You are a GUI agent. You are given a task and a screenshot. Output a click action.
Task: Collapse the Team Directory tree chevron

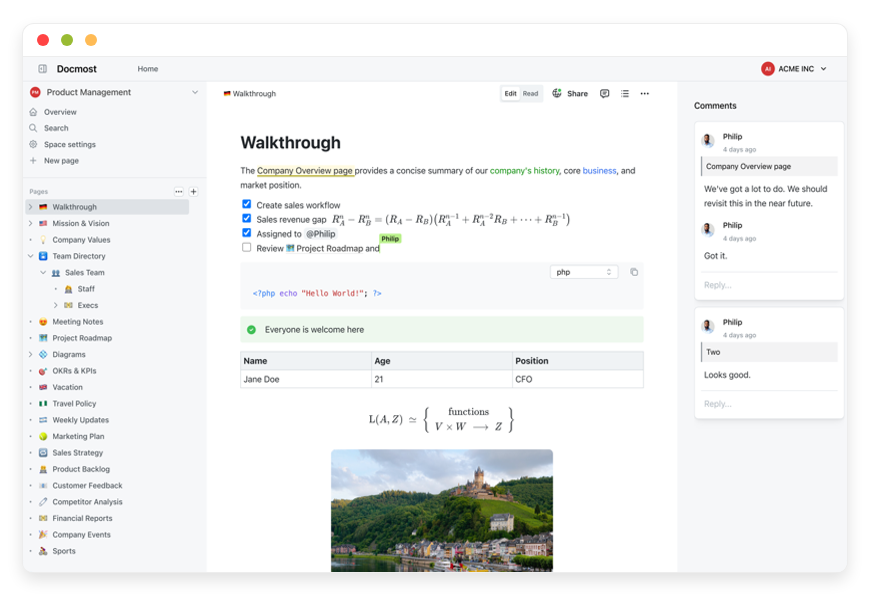tap(31, 256)
